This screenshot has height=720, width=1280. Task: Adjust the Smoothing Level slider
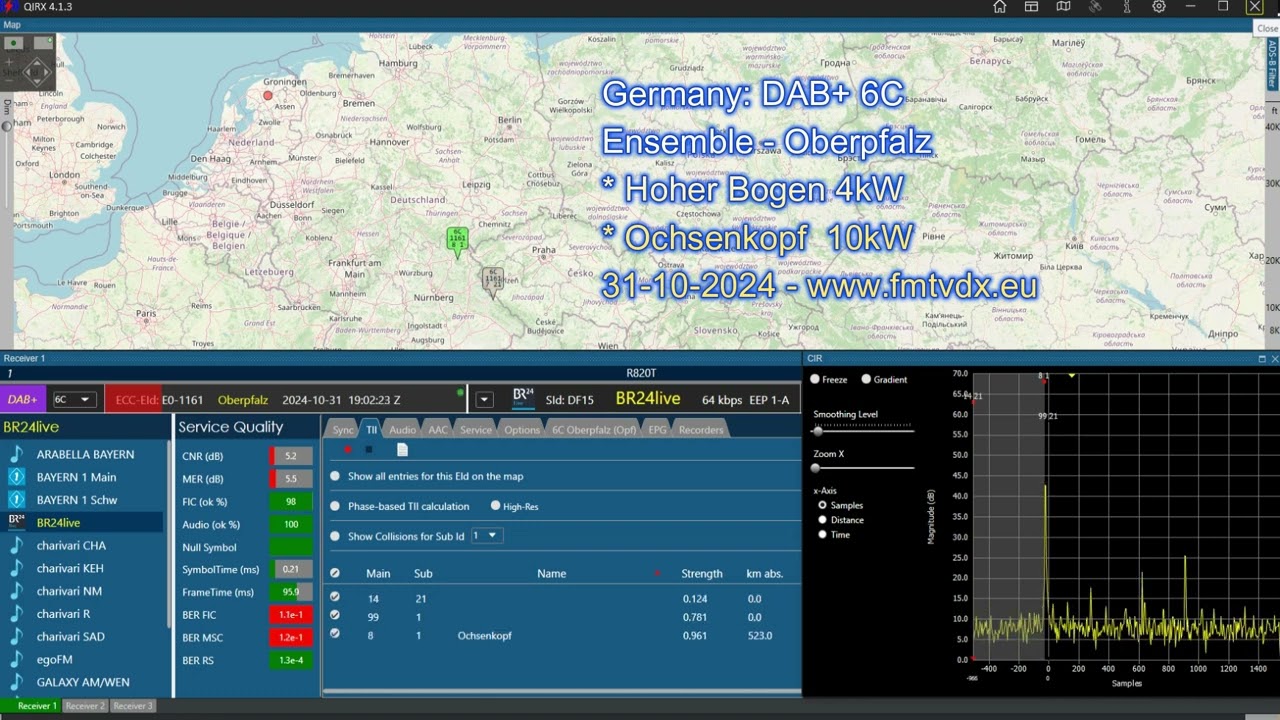pyautogui.click(x=818, y=430)
